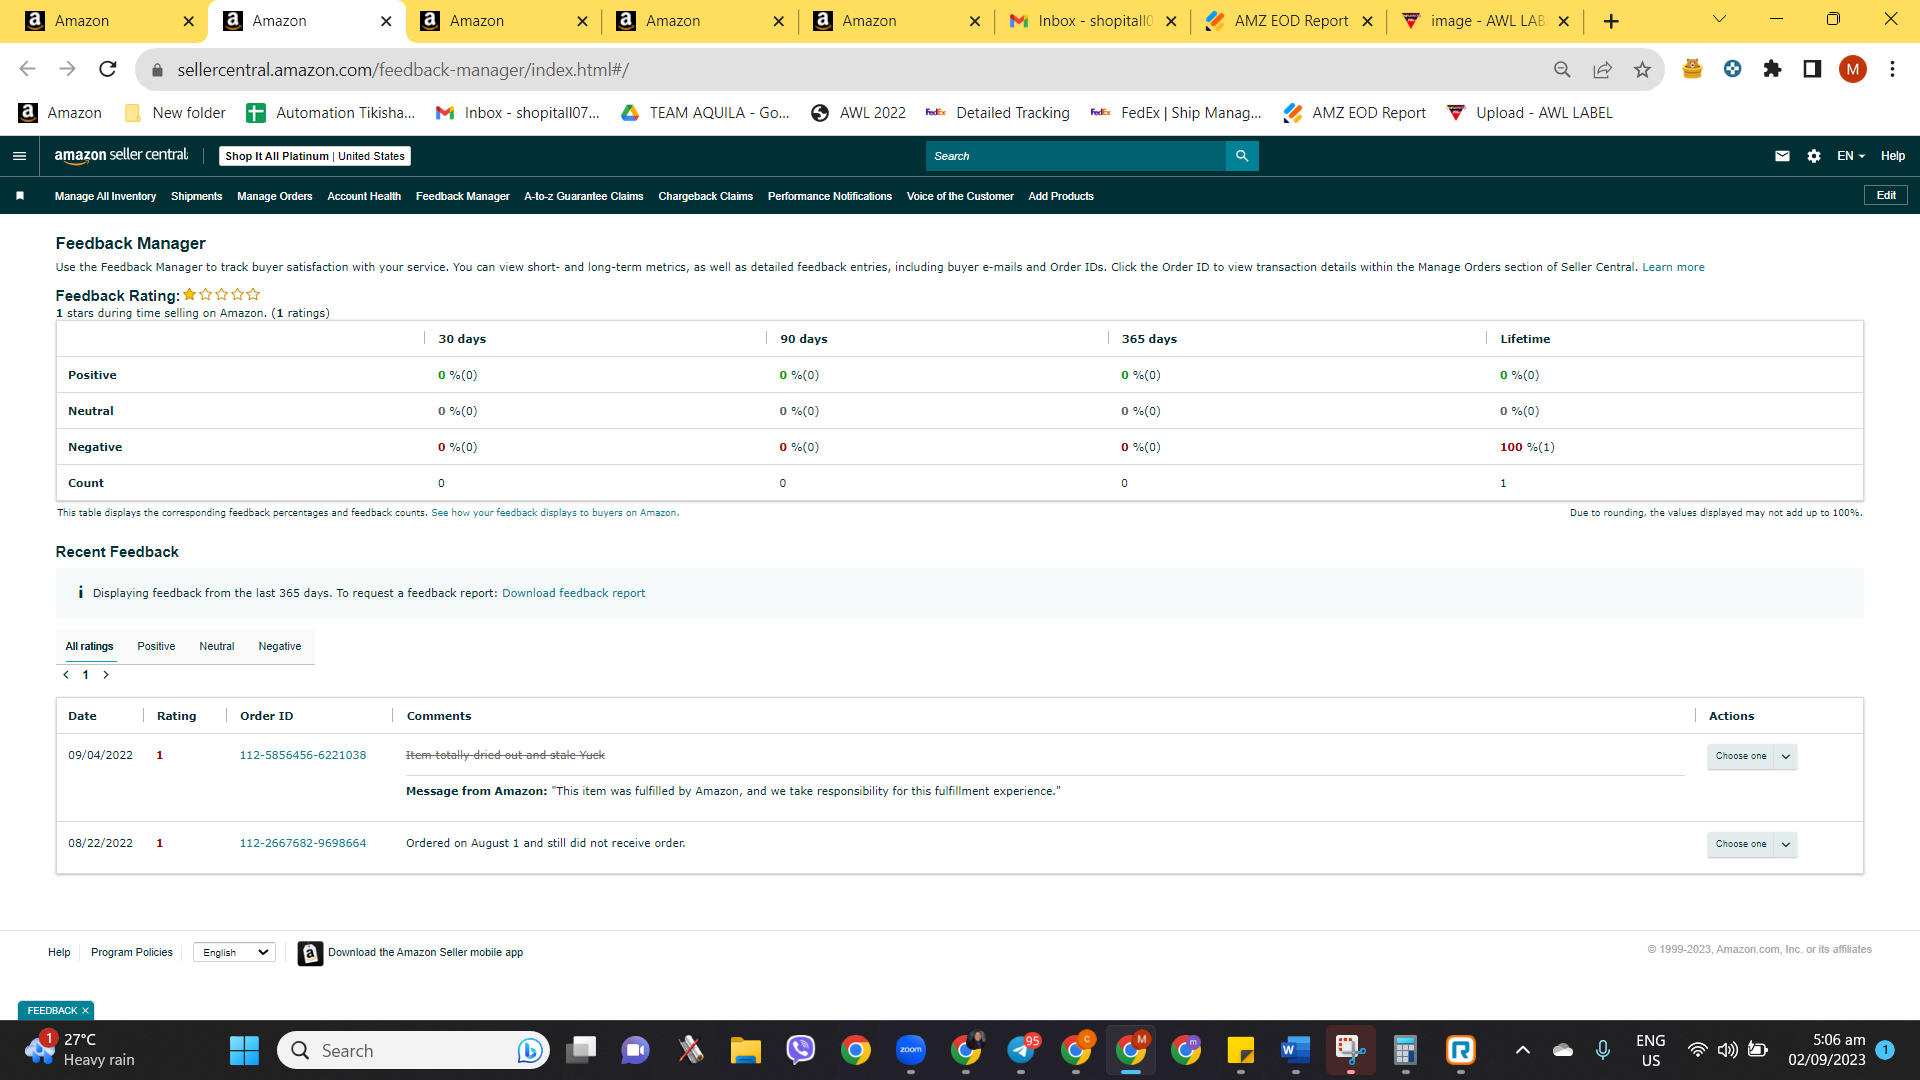Switch to the All ratings tab

90,647
